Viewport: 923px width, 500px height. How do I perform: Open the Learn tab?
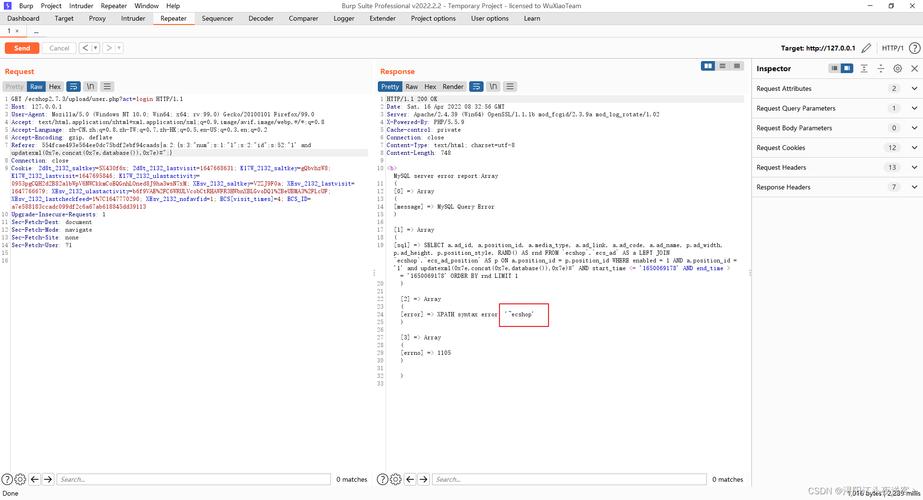point(532,18)
